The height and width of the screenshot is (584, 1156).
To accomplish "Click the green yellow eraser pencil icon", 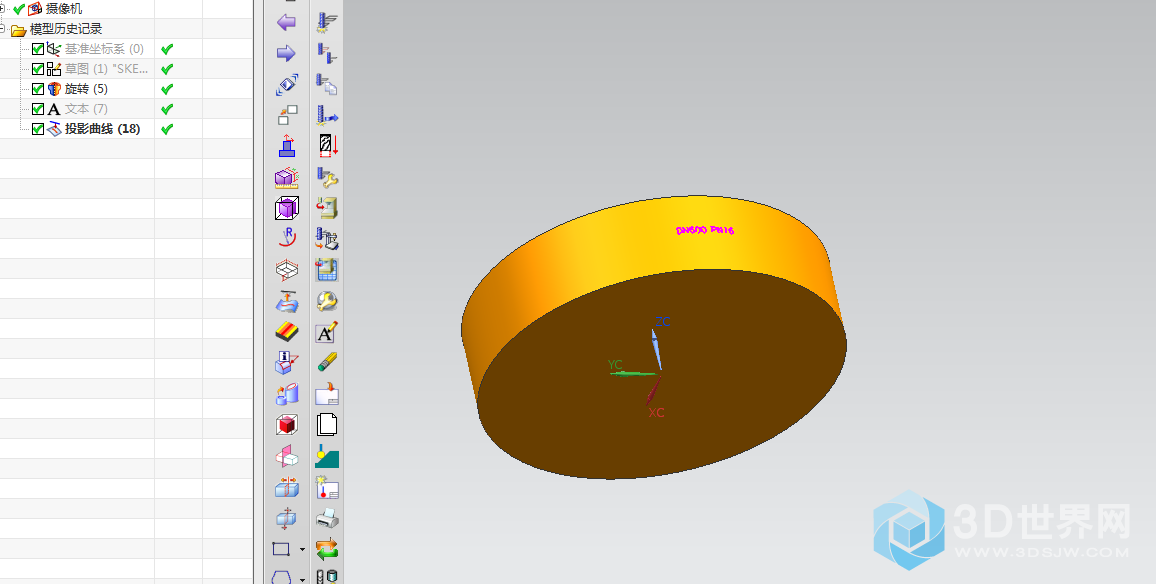I will click(327, 362).
